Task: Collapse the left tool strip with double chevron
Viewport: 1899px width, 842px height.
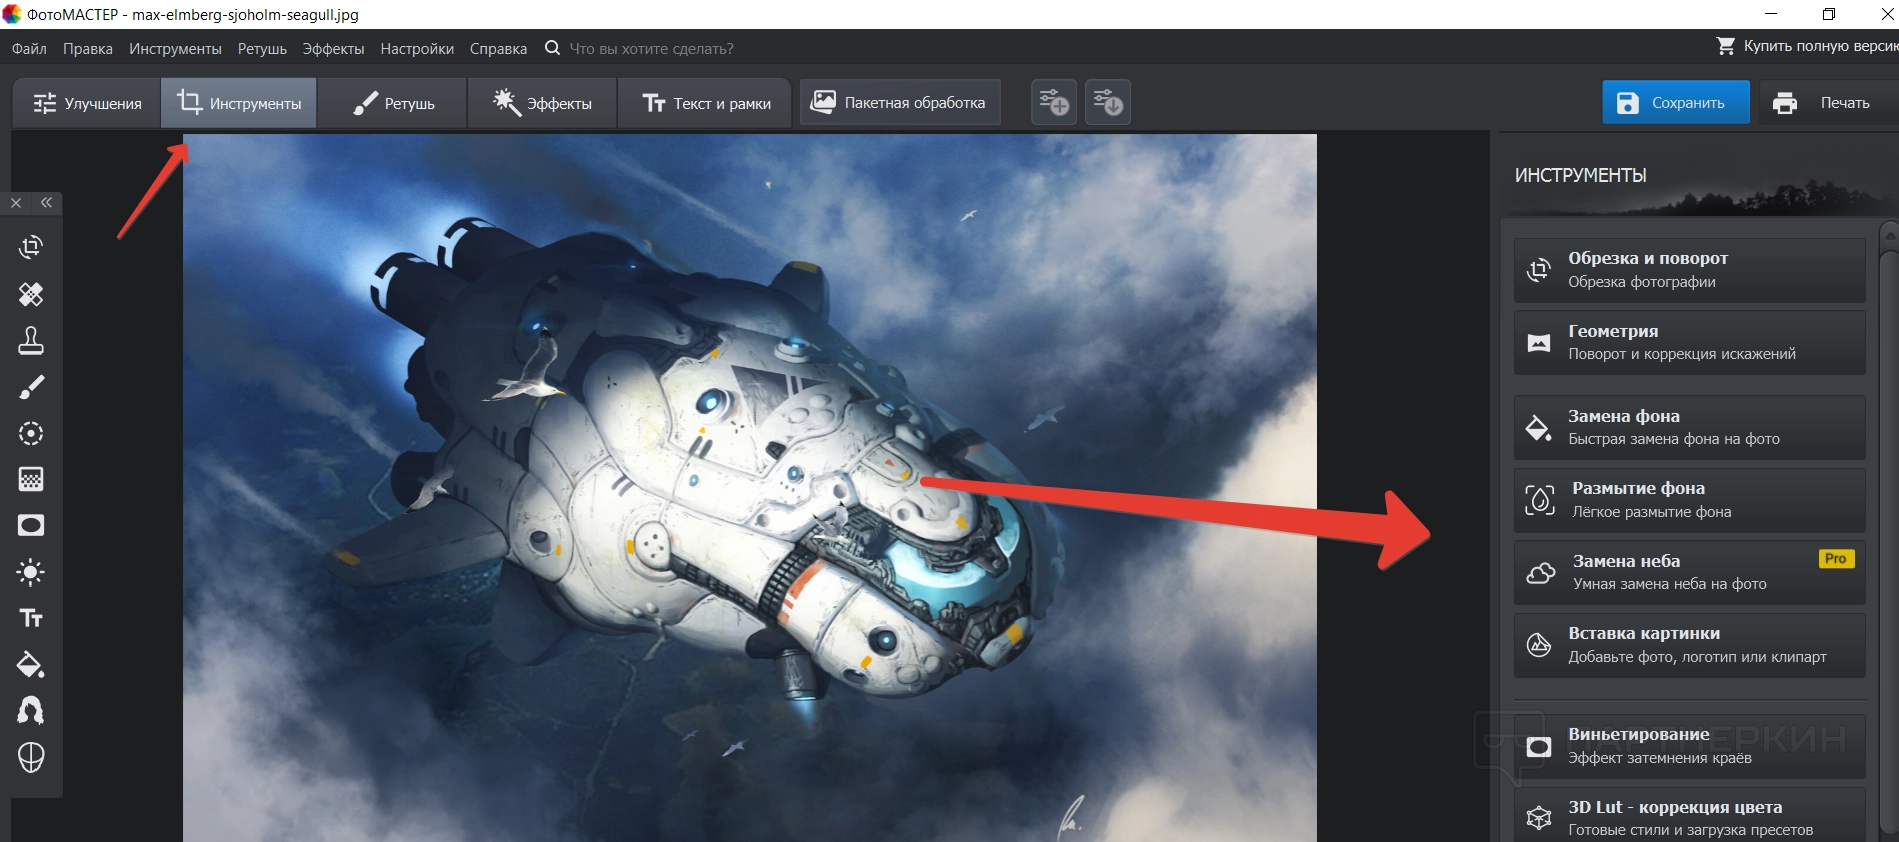Action: tap(47, 203)
